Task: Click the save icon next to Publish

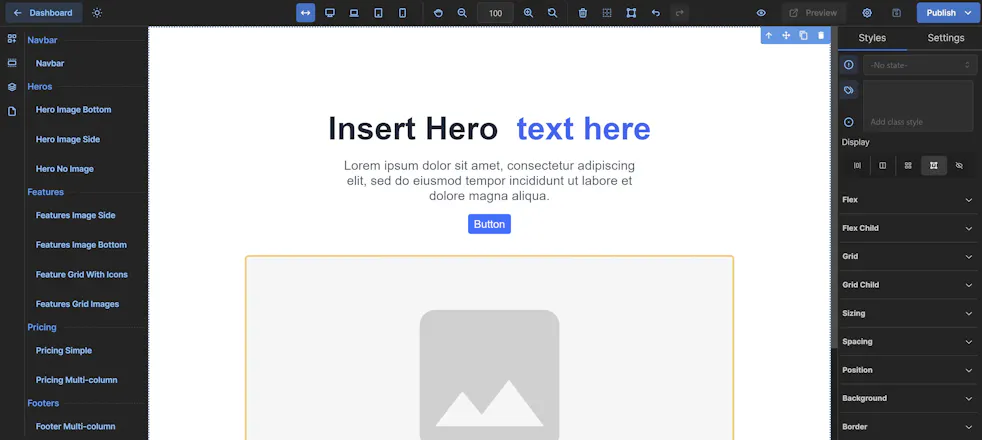Action: click(x=896, y=13)
